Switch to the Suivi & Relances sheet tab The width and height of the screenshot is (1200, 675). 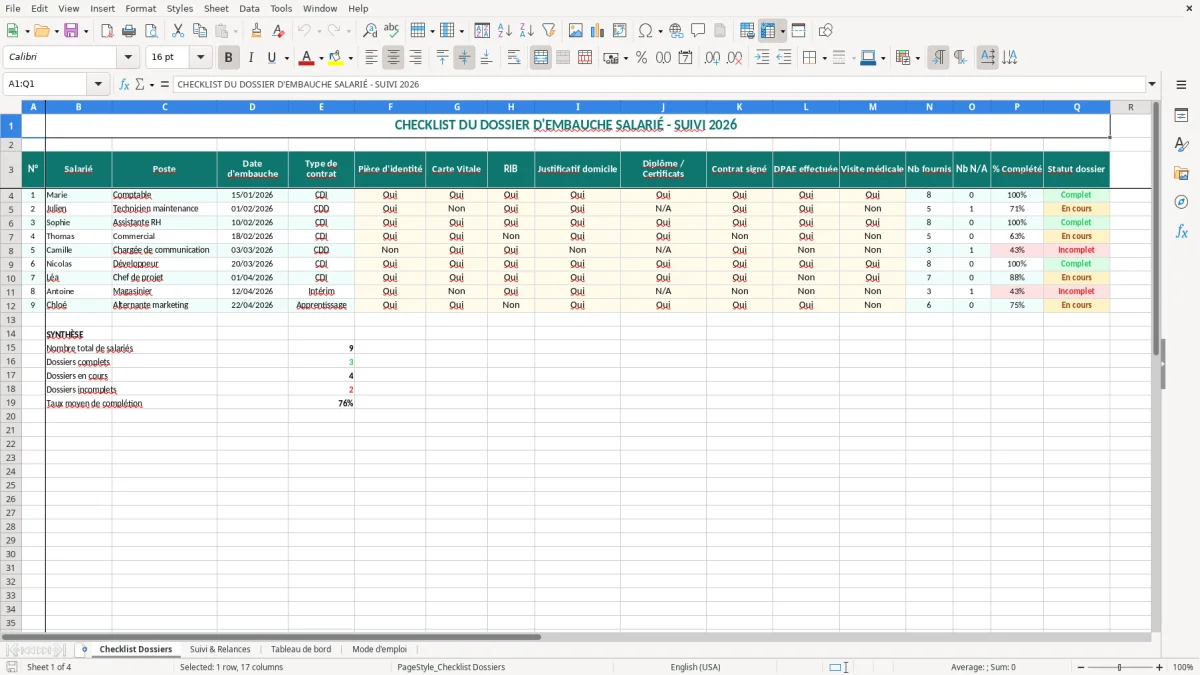click(220, 649)
